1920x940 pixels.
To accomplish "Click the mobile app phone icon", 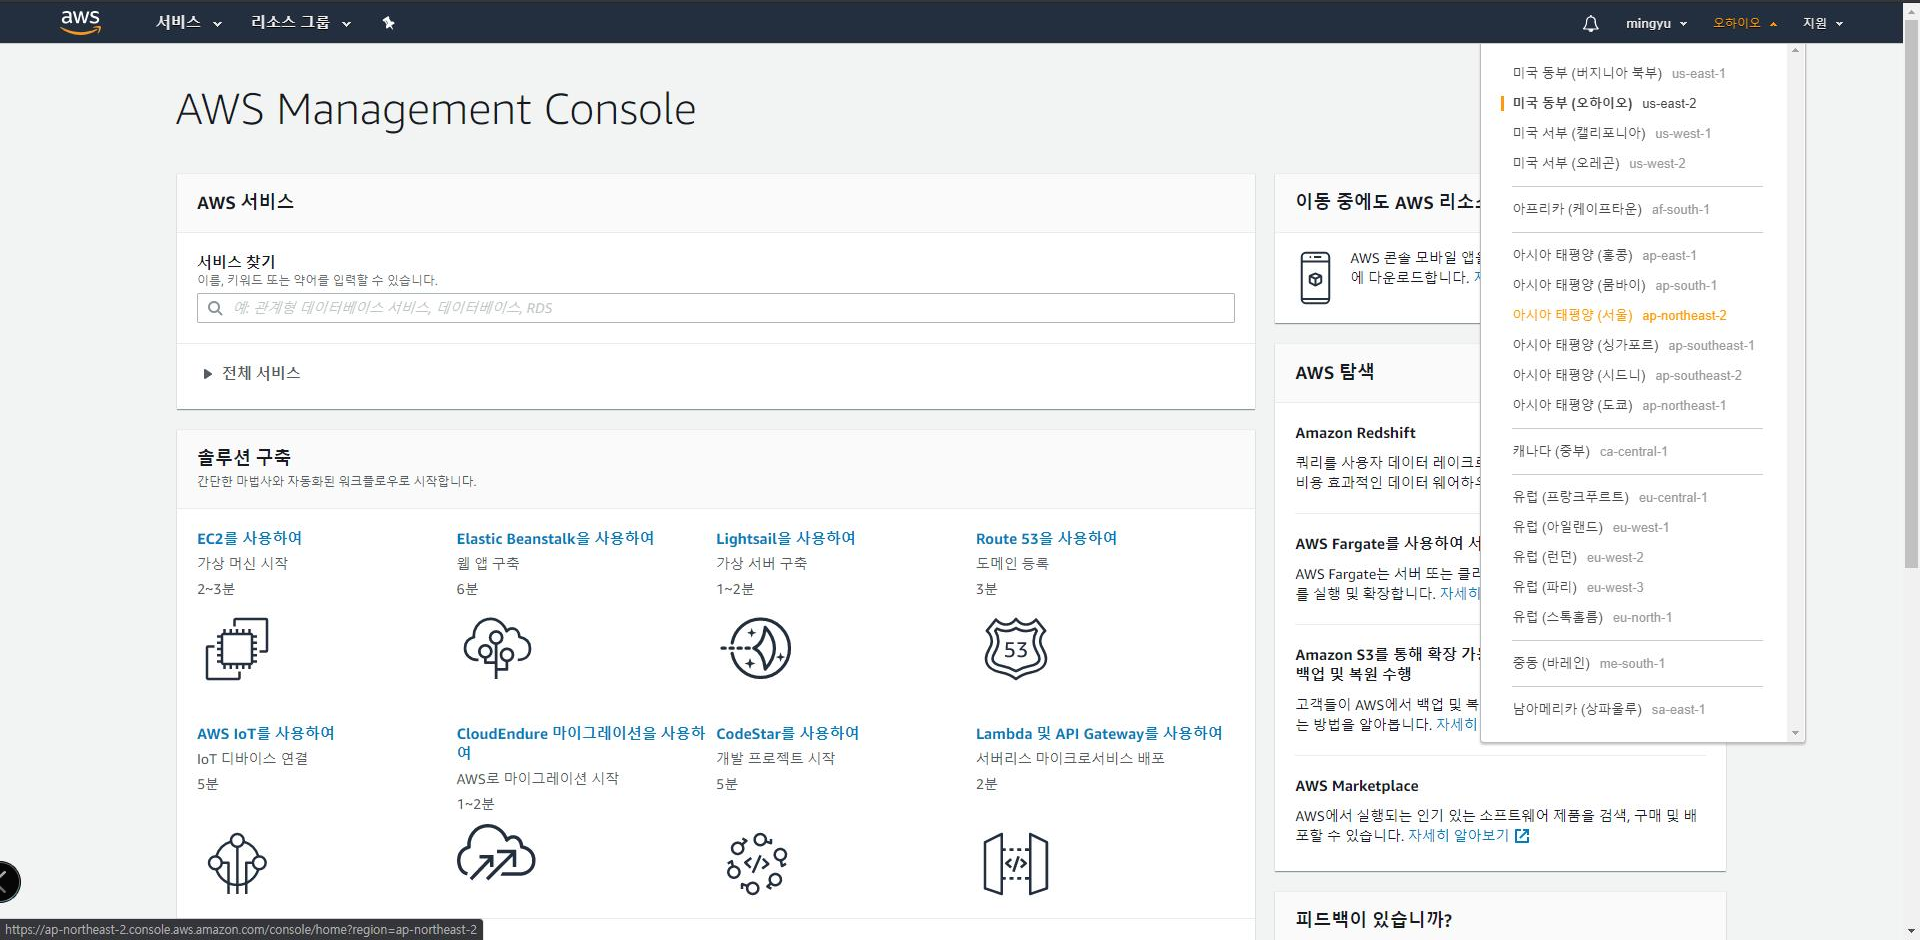I will (1315, 278).
